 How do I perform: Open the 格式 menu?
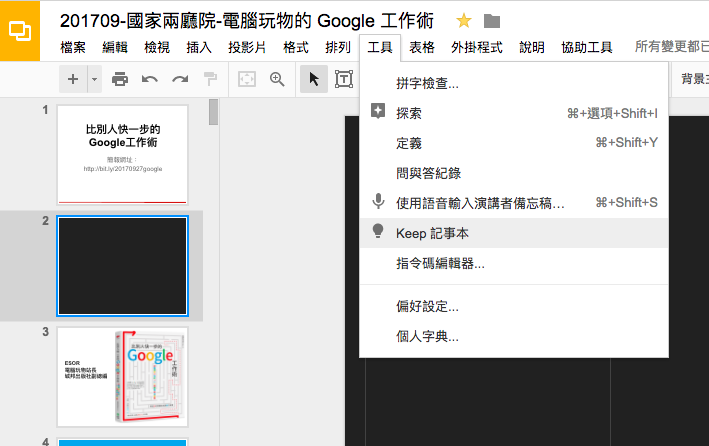296,47
